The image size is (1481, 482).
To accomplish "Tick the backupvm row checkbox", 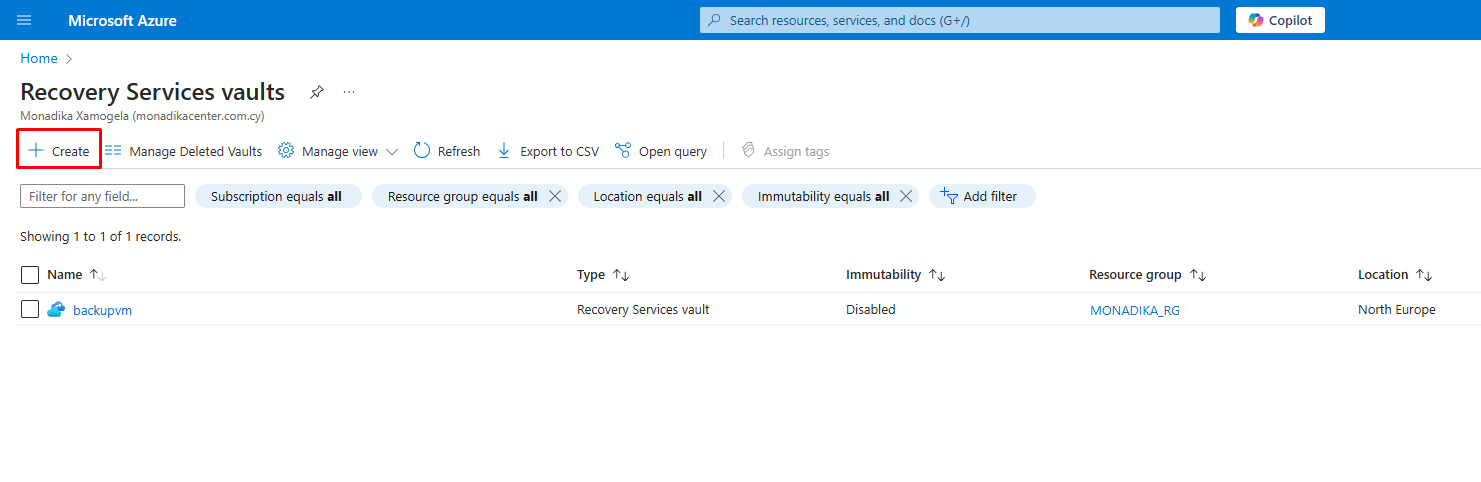I will pos(30,309).
